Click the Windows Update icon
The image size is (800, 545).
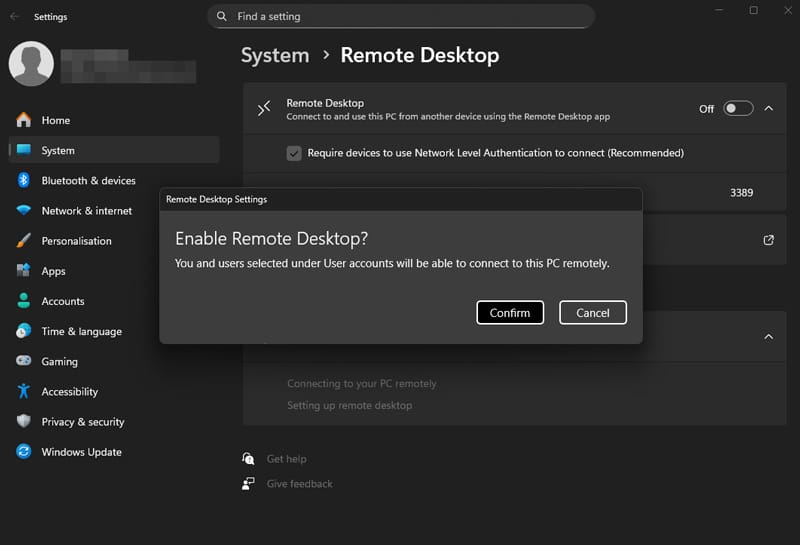point(23,452)
